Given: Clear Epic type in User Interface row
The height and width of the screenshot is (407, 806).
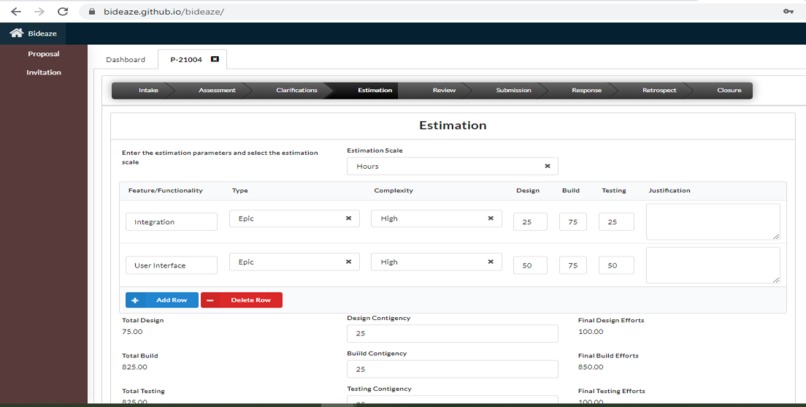Looking at the screenshot, I should coord(349,262).
